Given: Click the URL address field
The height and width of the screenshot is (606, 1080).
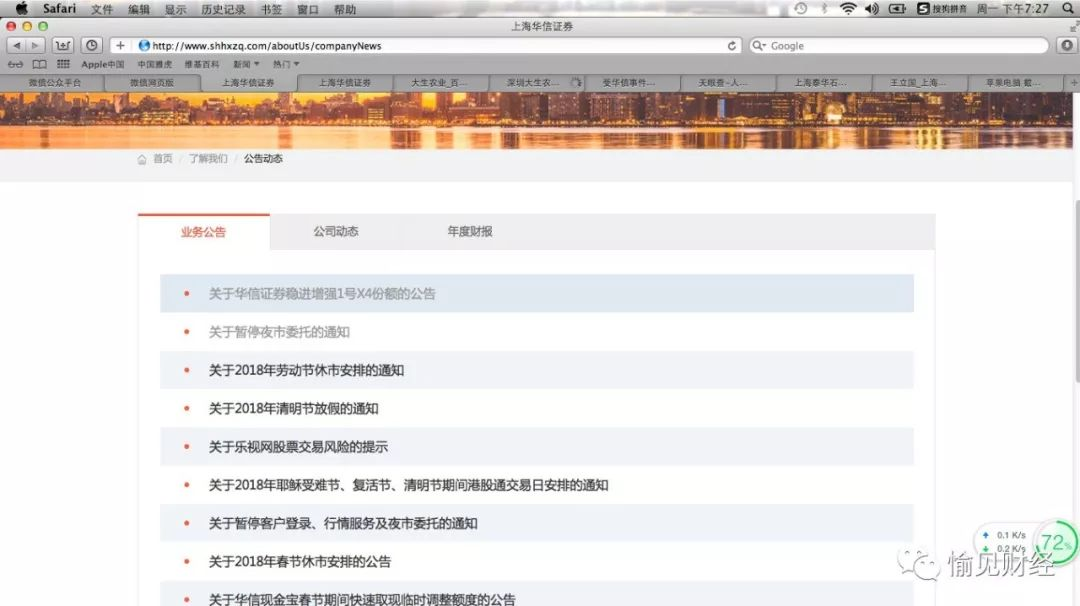Looking at the screenshot, I should click(x=430, y=46).
